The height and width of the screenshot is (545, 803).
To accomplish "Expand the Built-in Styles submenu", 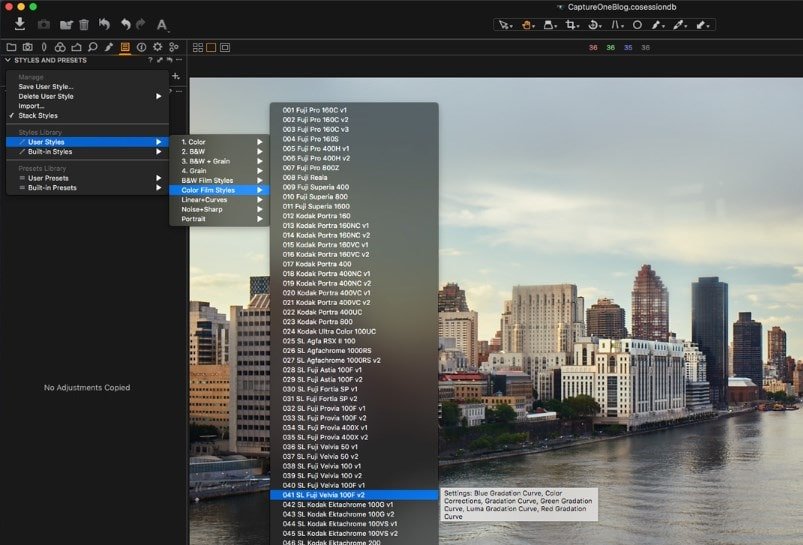I will 50,152.
